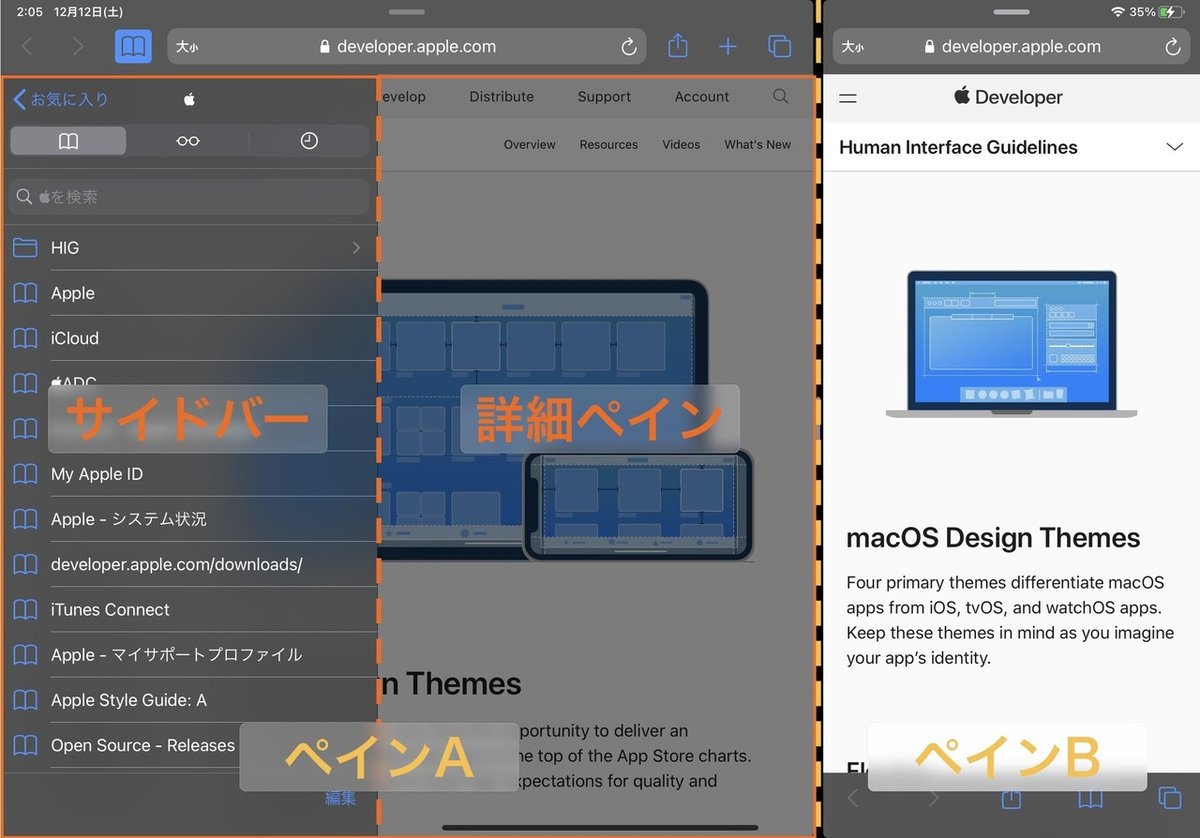Go to the Resources section link
Image resolution: width=1200 pixels, height=838 pixels.
coord(608,145)
